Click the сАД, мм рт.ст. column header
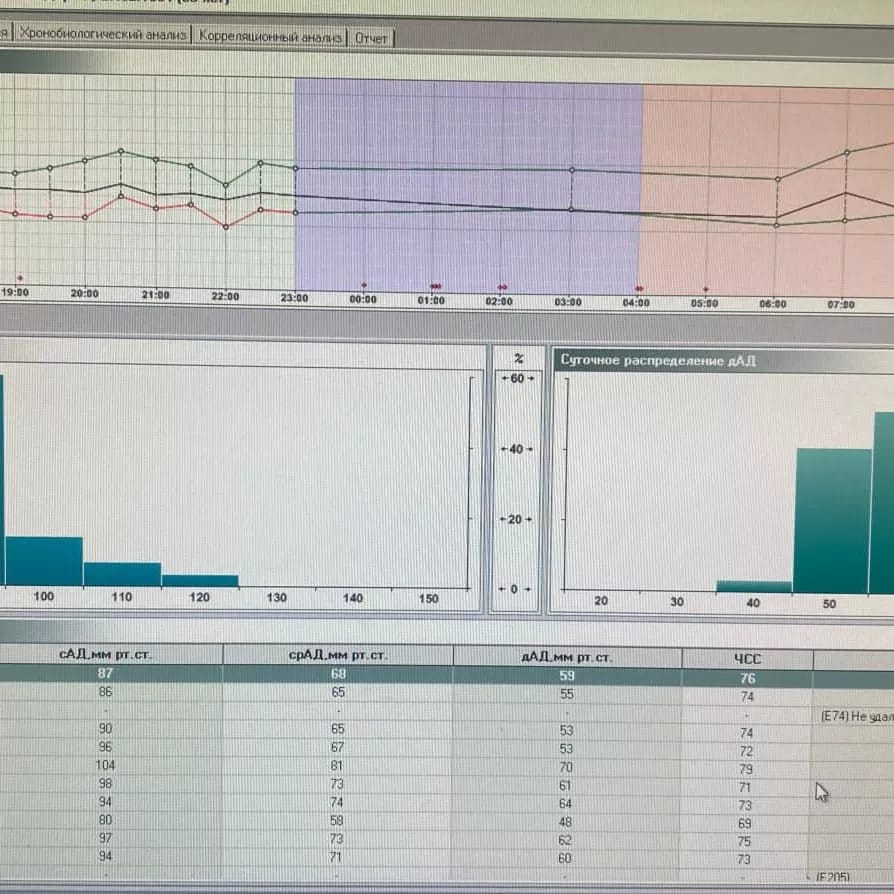 [106, 655]
